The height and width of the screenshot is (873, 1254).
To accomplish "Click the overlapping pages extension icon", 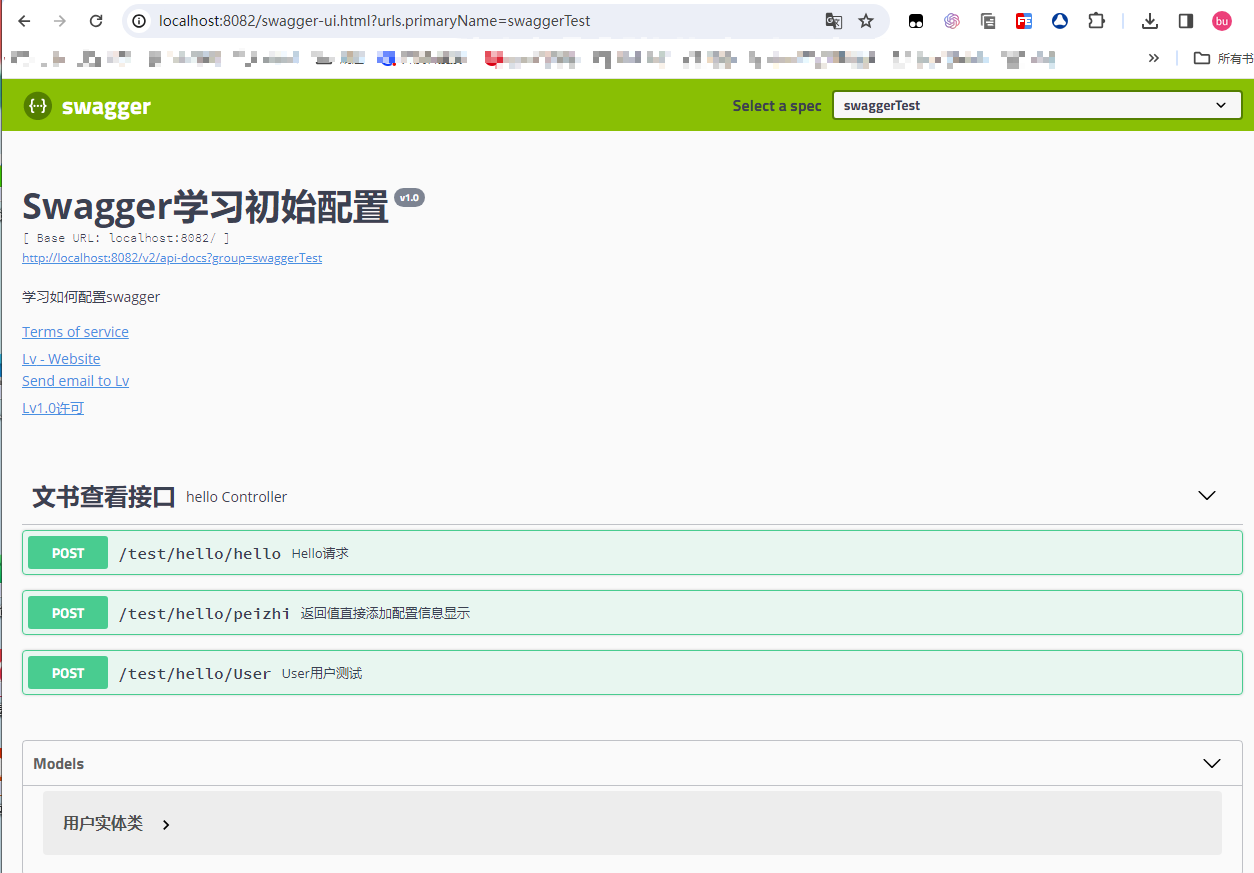I will point(988,21).
